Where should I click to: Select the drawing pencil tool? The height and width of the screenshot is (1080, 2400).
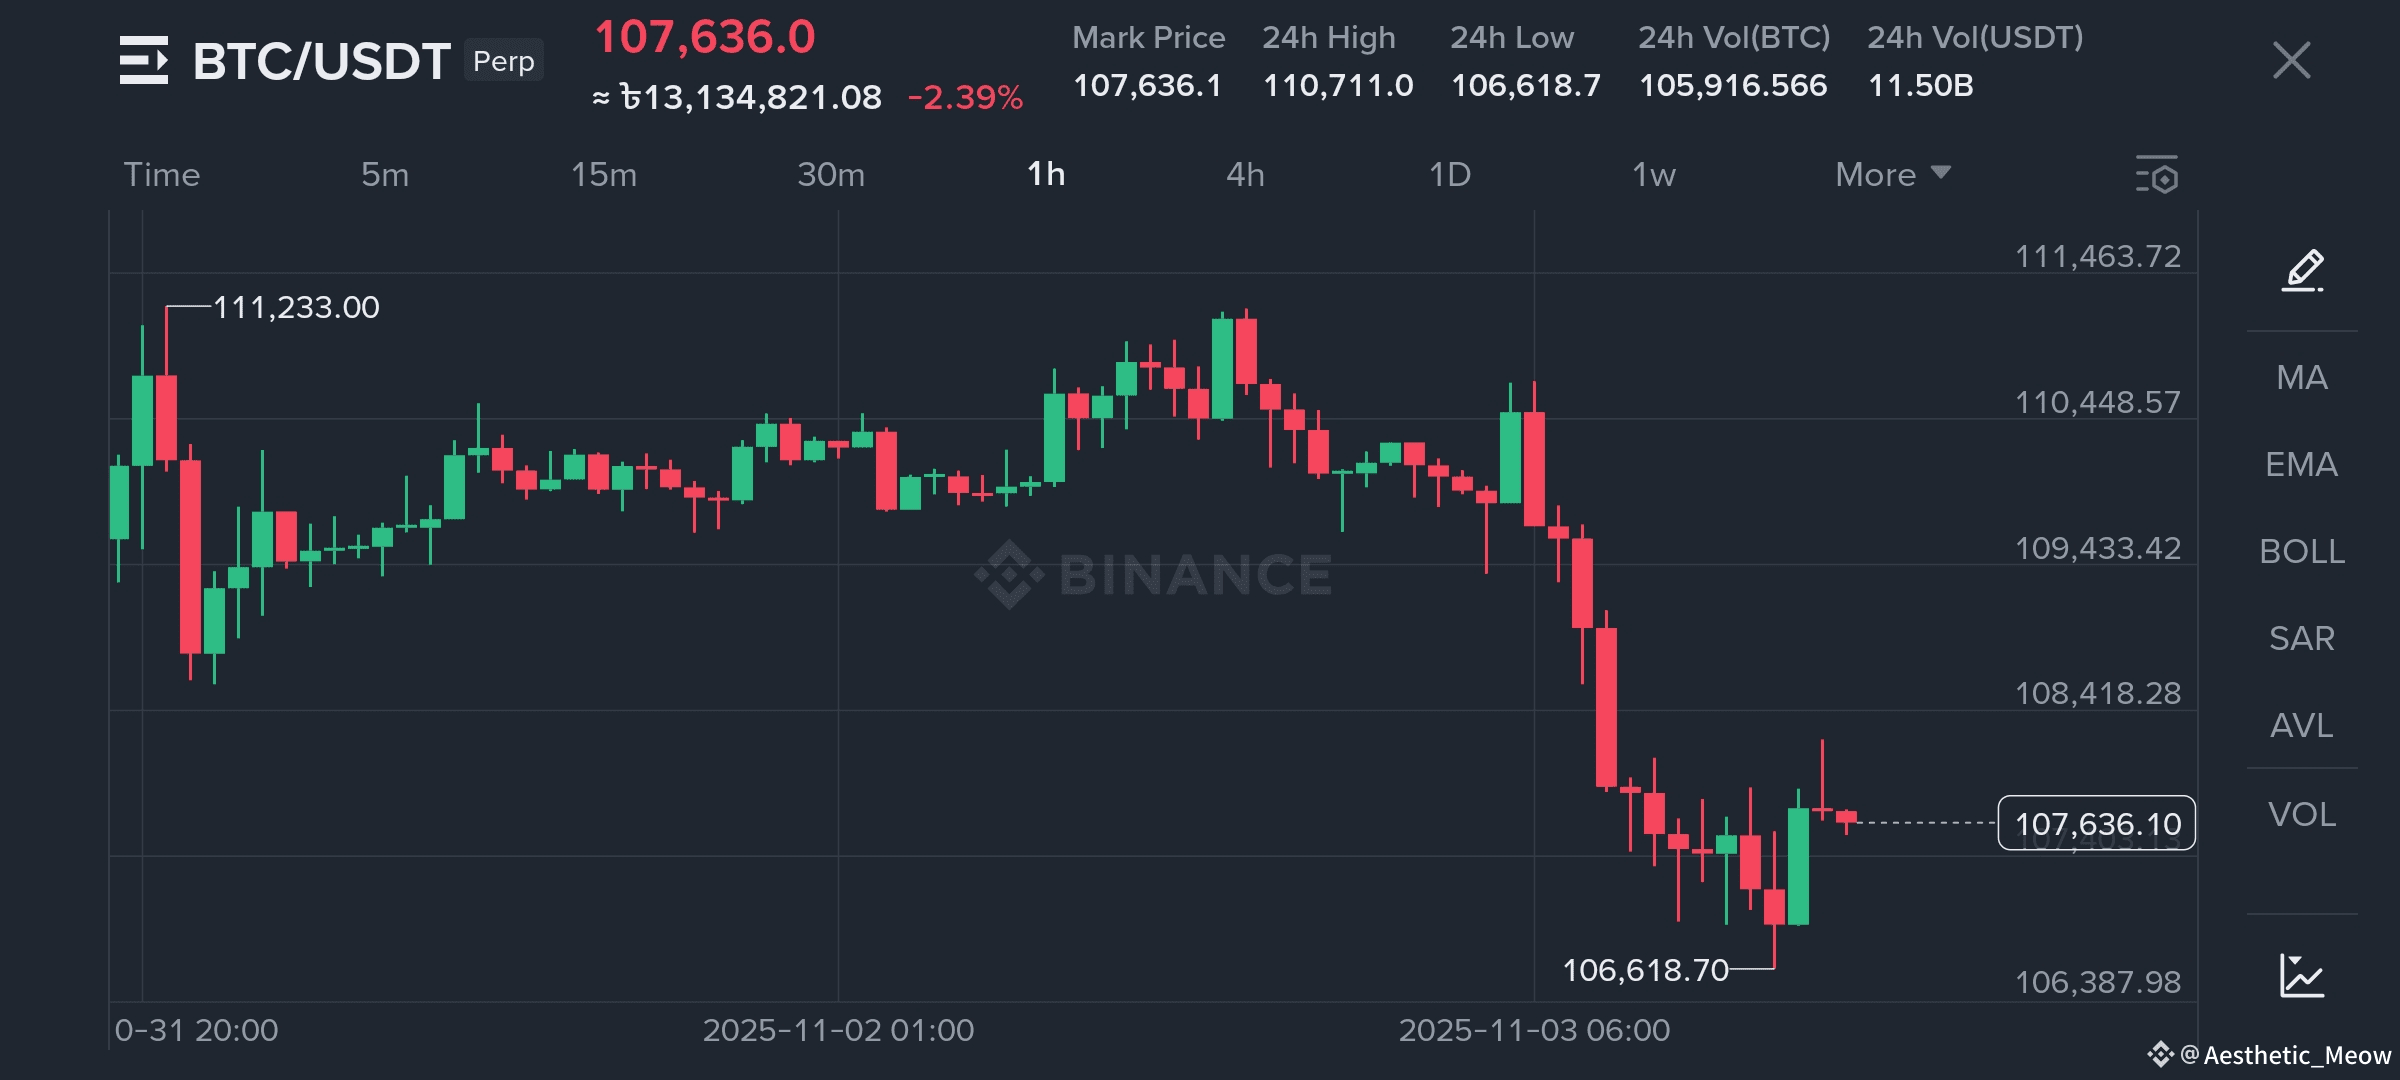pos(2302,270)
